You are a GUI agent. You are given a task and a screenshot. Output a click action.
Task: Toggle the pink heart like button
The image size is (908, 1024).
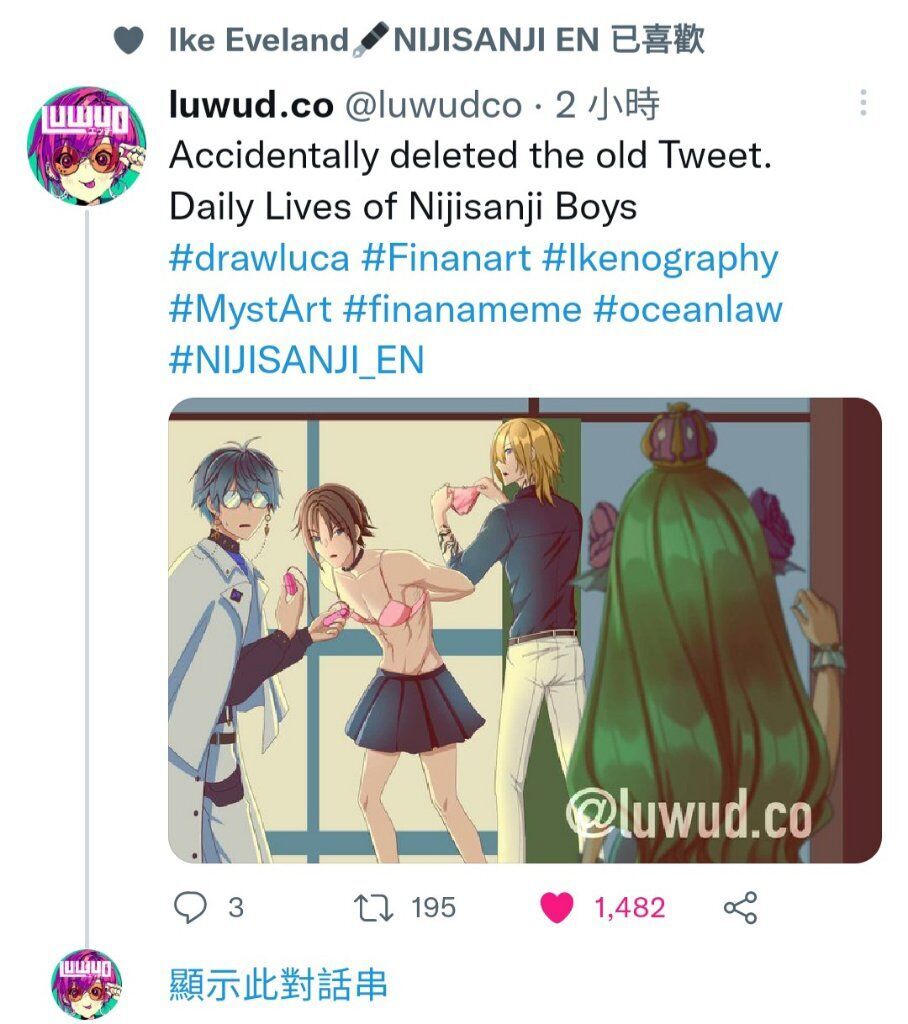(x=557, y=907)
